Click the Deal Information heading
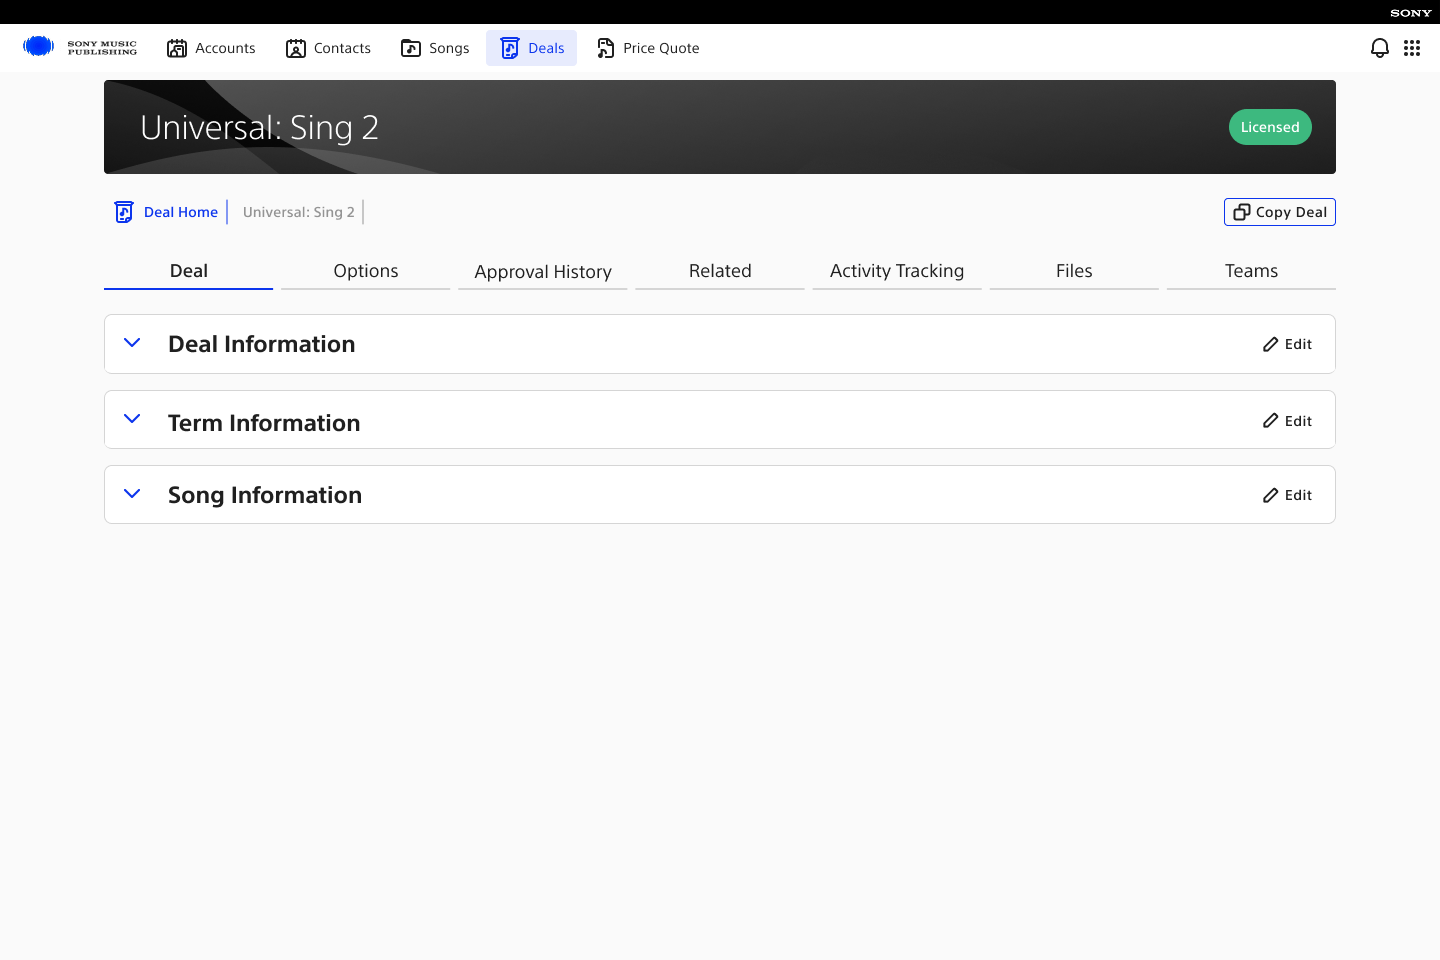 (262, 344)
